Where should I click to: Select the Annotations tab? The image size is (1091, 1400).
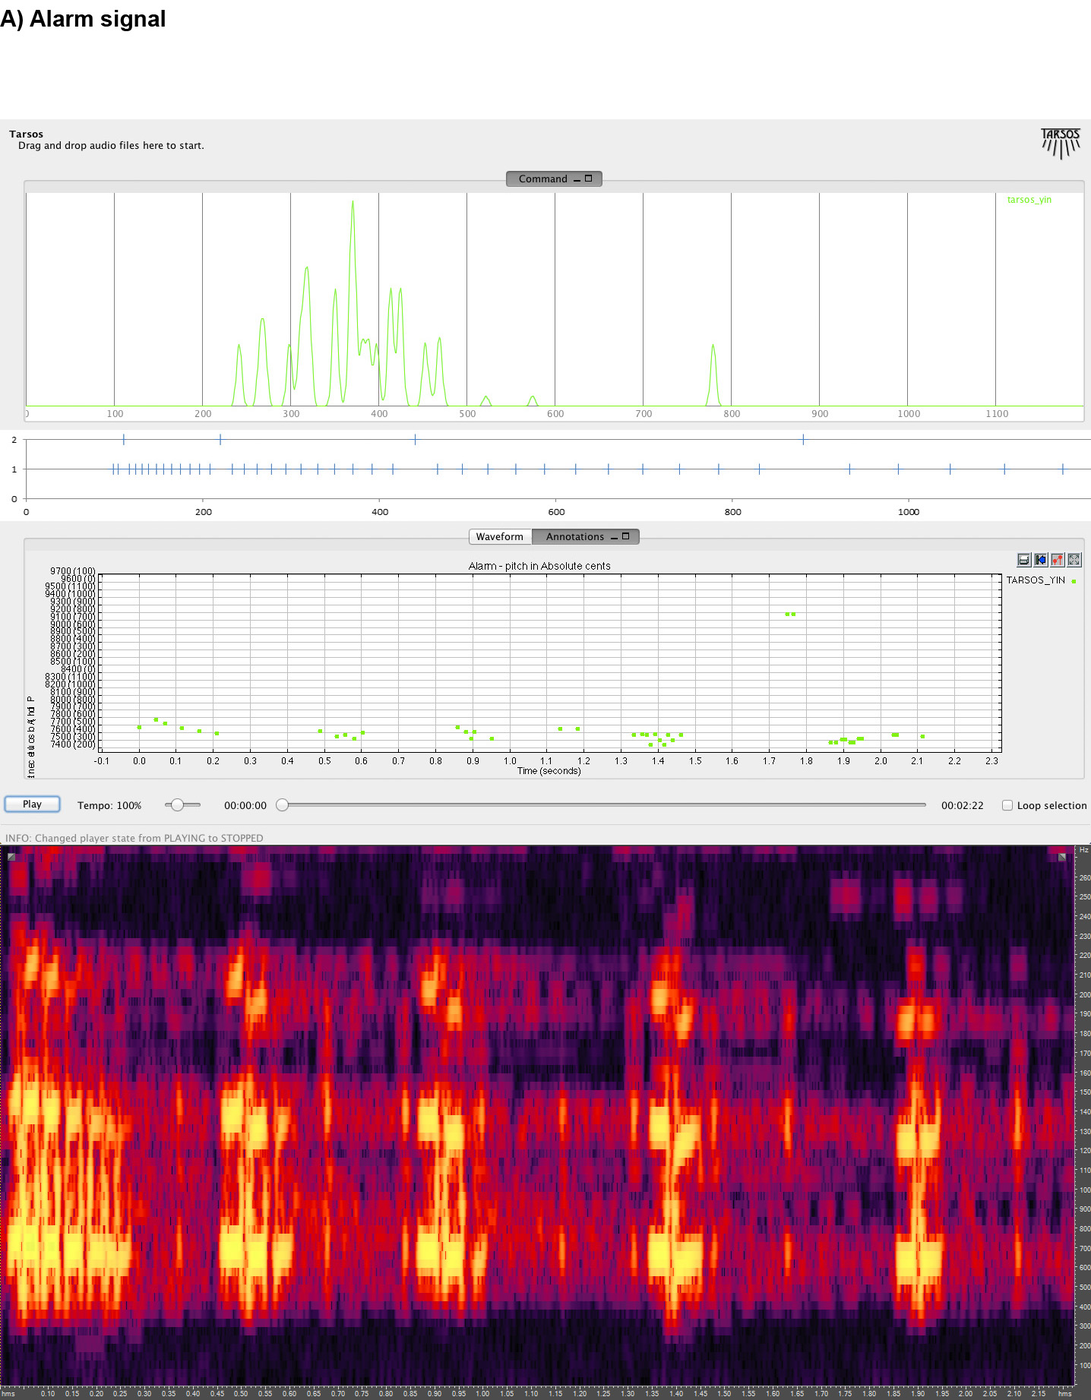click(x=574, y=537)
